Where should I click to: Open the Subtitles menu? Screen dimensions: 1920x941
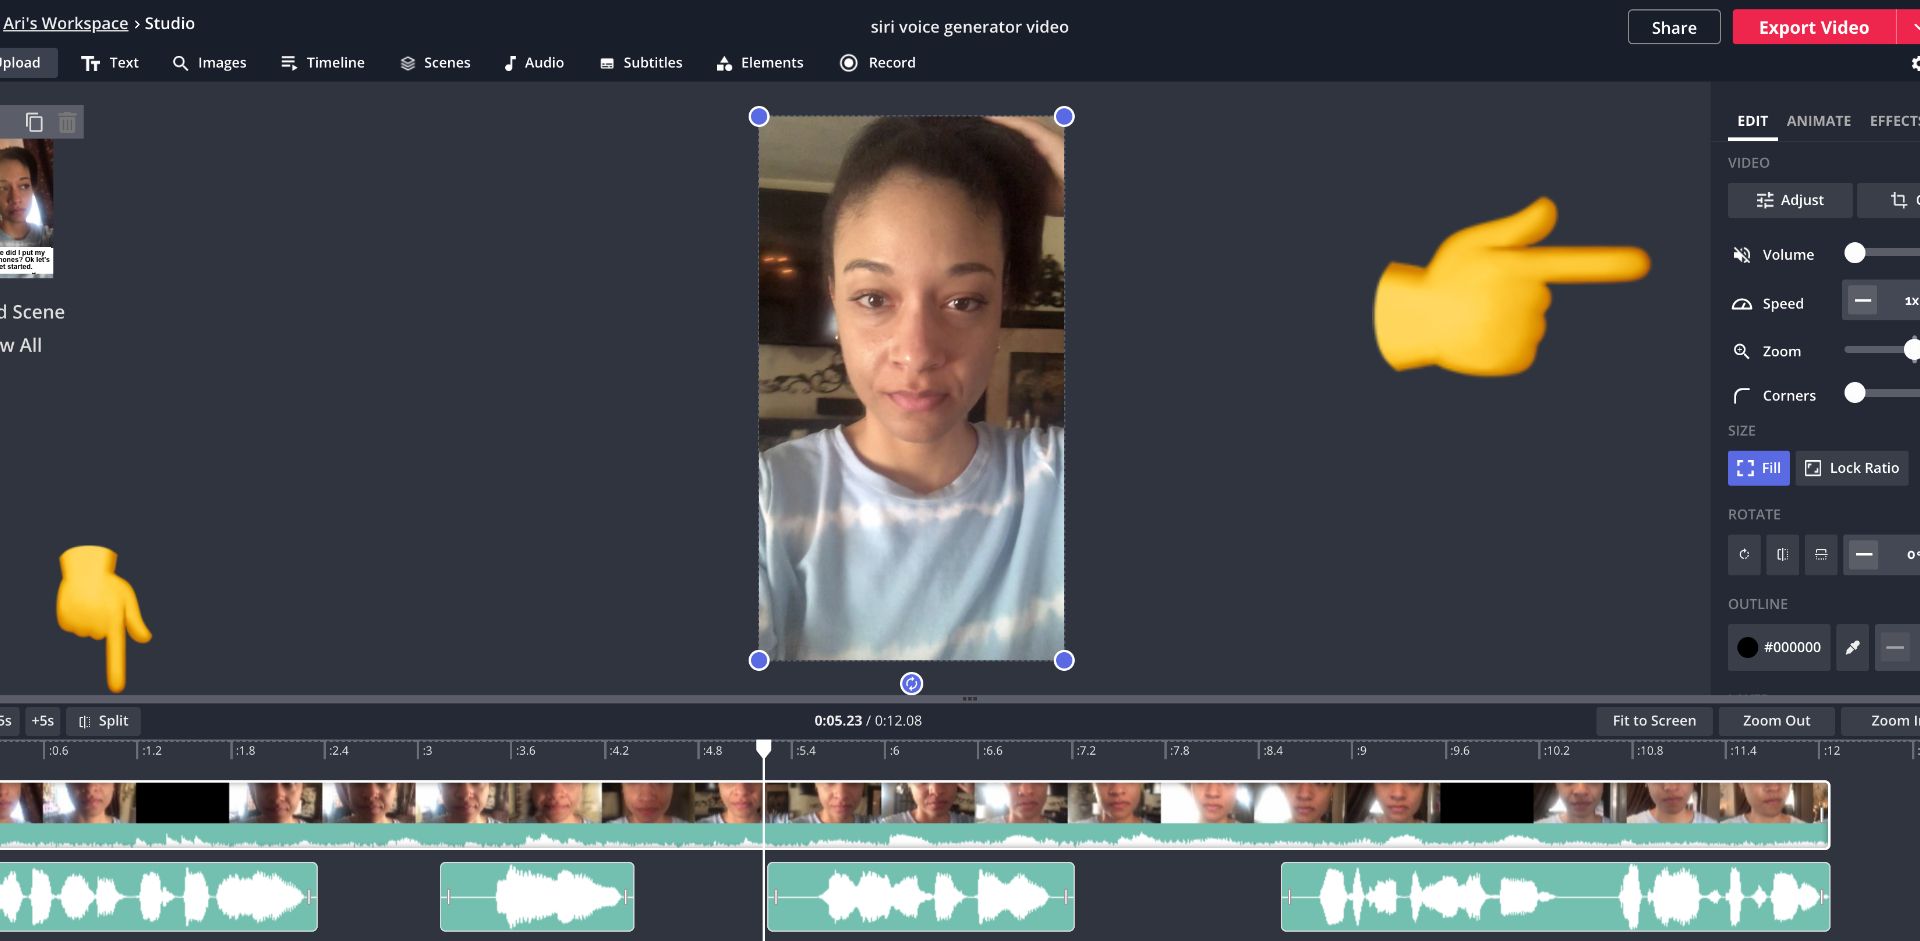tap(641, 63)
